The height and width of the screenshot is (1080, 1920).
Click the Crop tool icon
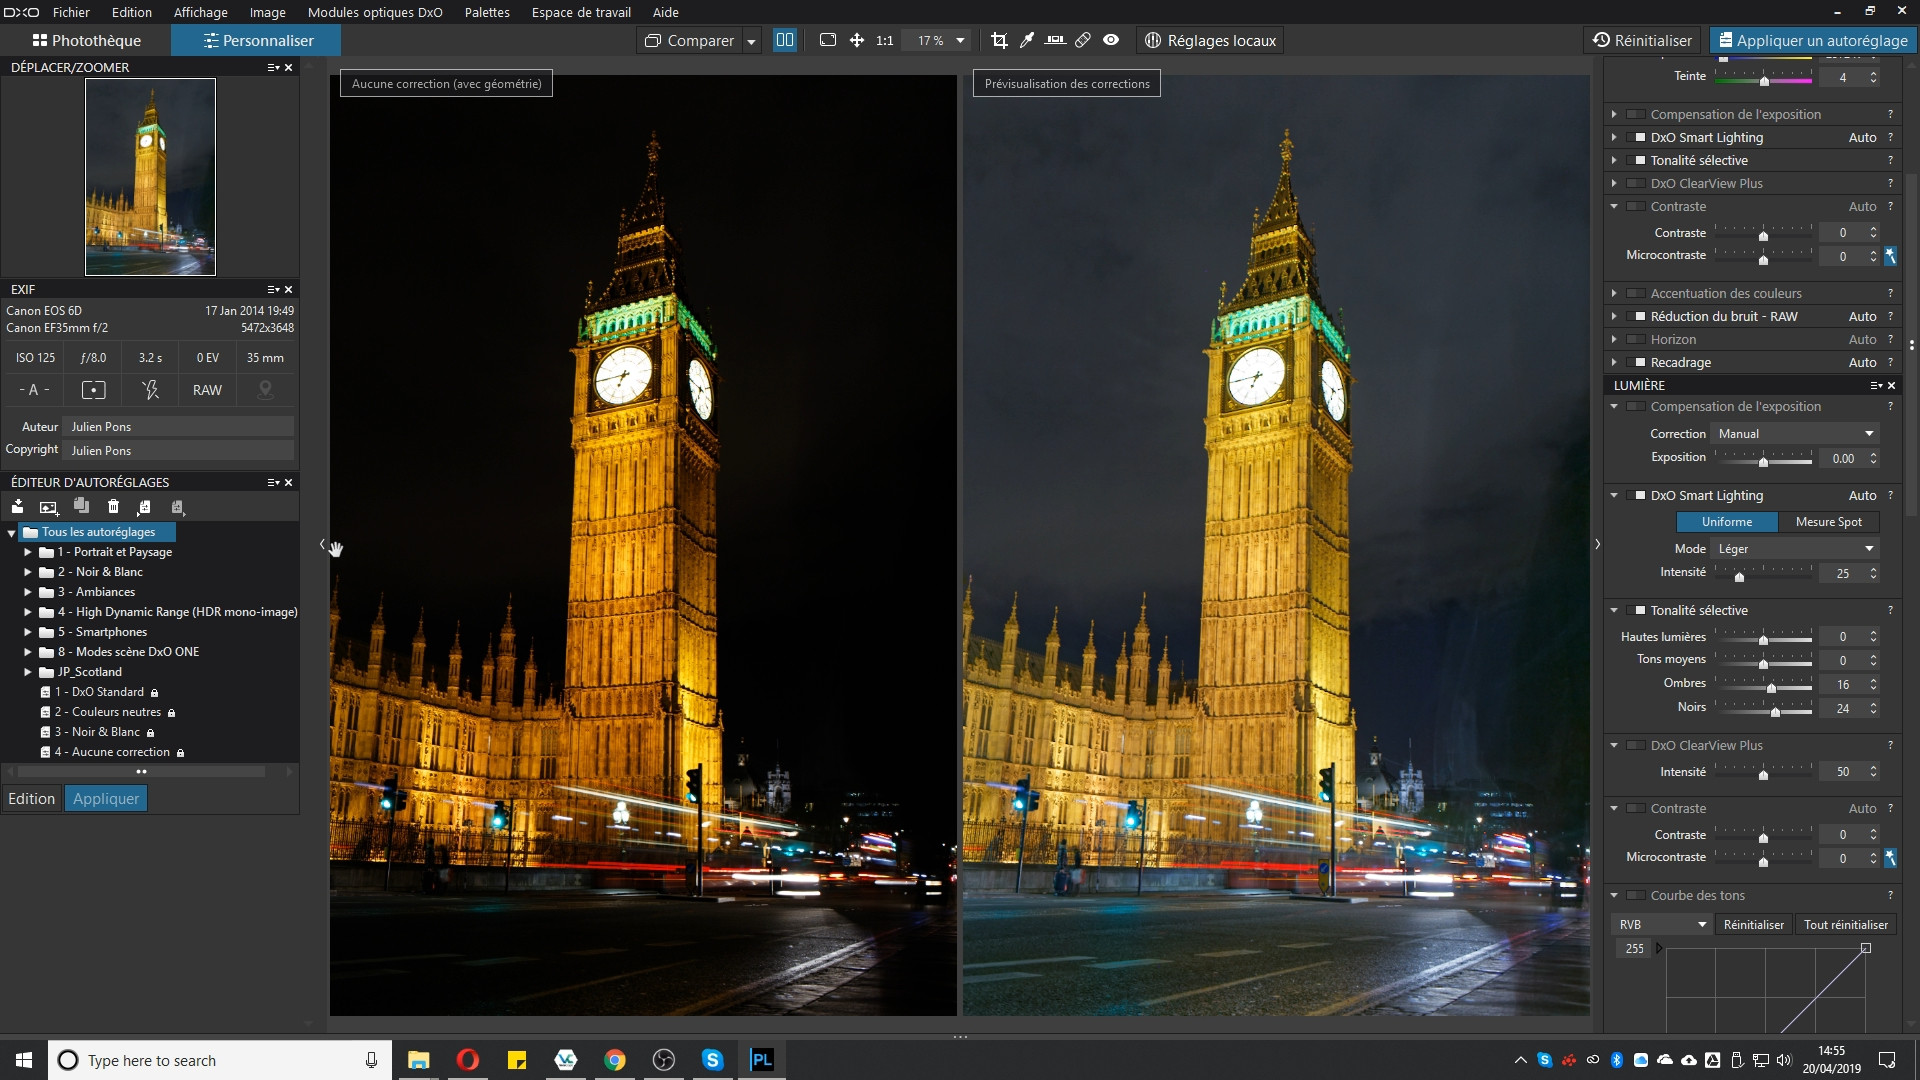click(x=998, y=41)
